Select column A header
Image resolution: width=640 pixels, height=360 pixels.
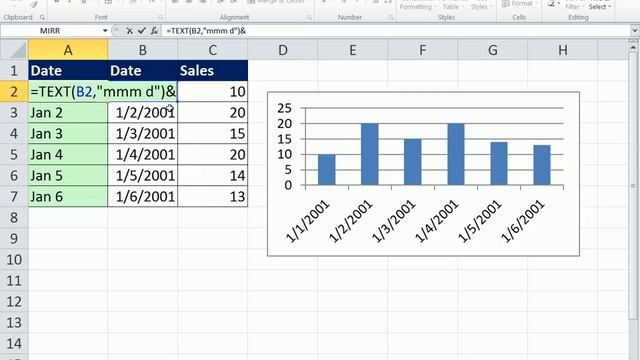[68, 50]
